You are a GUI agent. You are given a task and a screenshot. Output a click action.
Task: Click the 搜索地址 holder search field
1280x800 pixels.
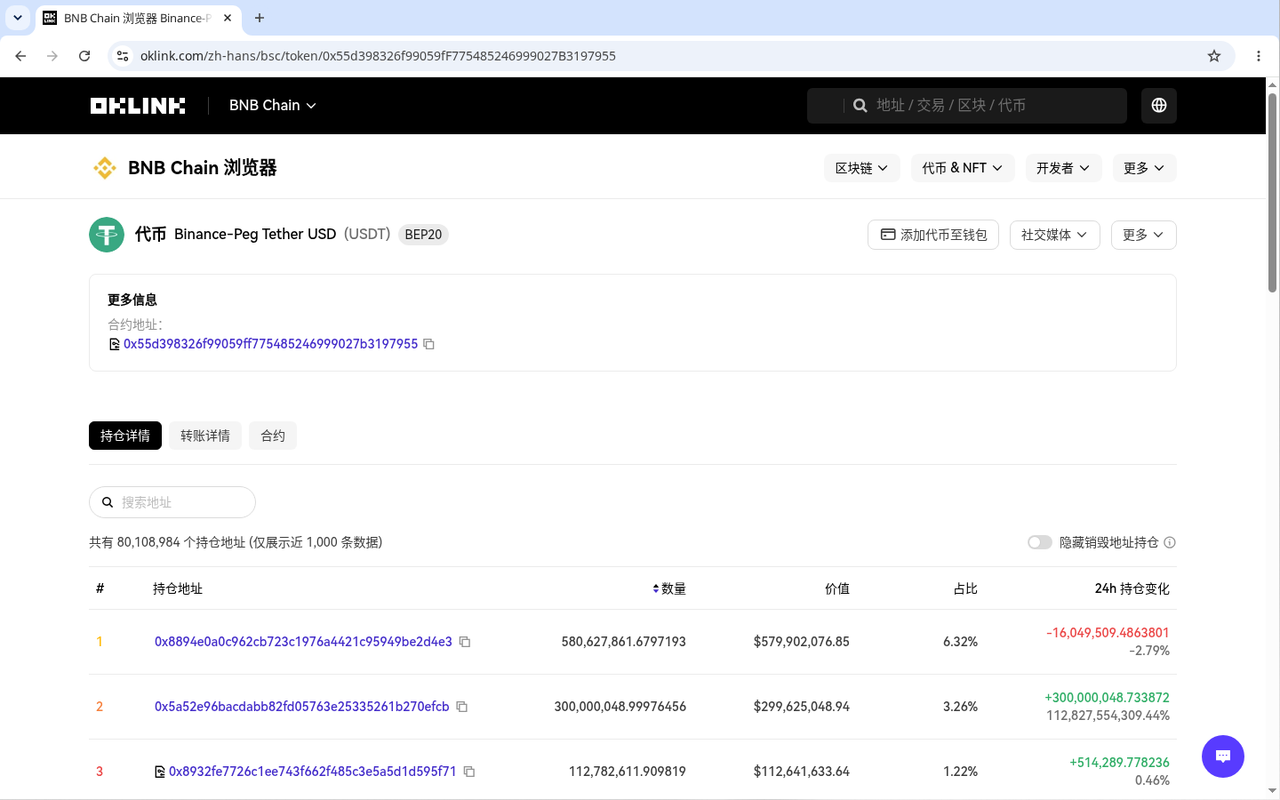(x=172, y=502)
